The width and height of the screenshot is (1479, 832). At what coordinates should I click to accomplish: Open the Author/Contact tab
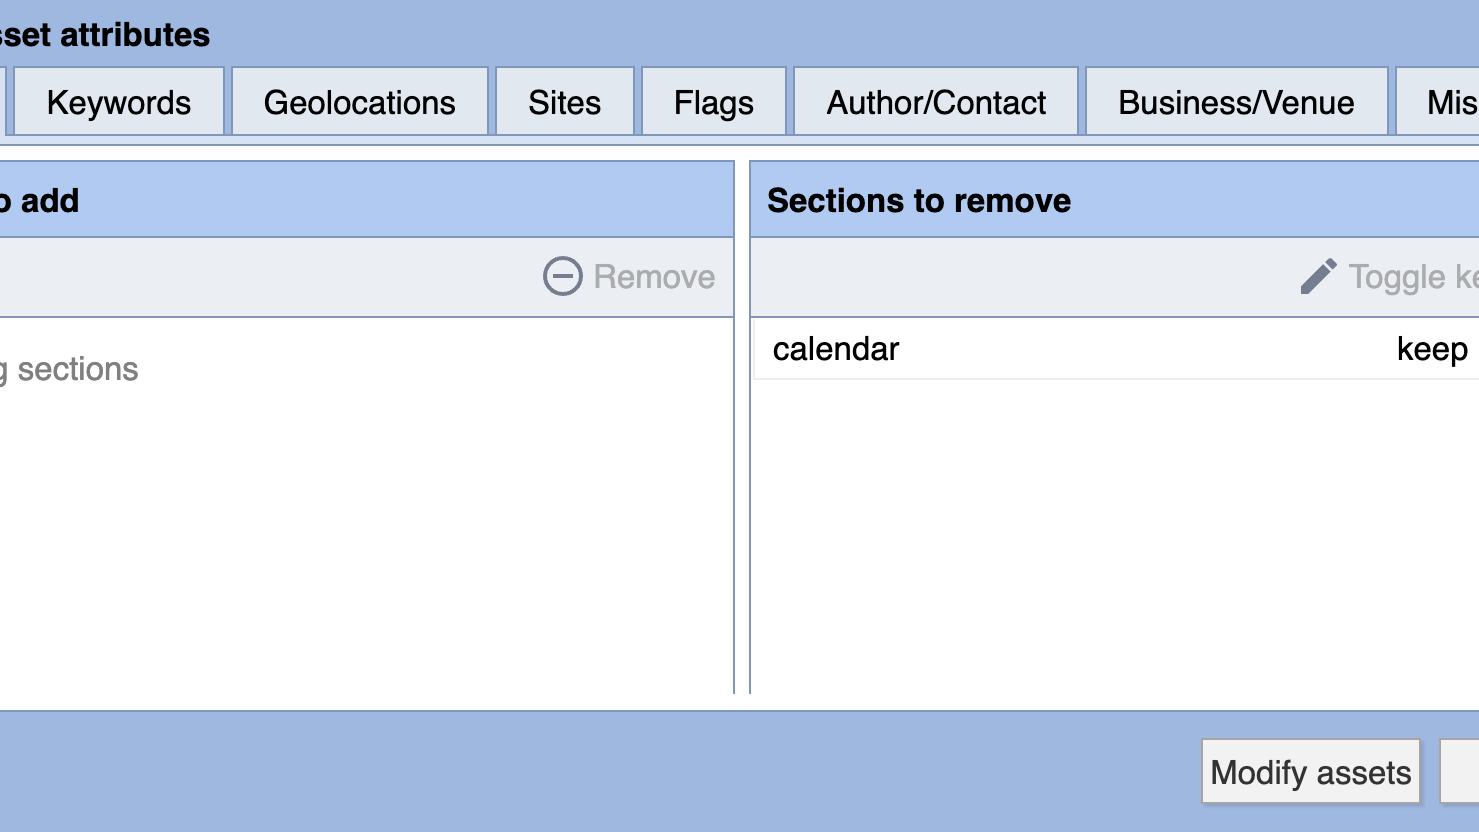click(x=935, y=101)
